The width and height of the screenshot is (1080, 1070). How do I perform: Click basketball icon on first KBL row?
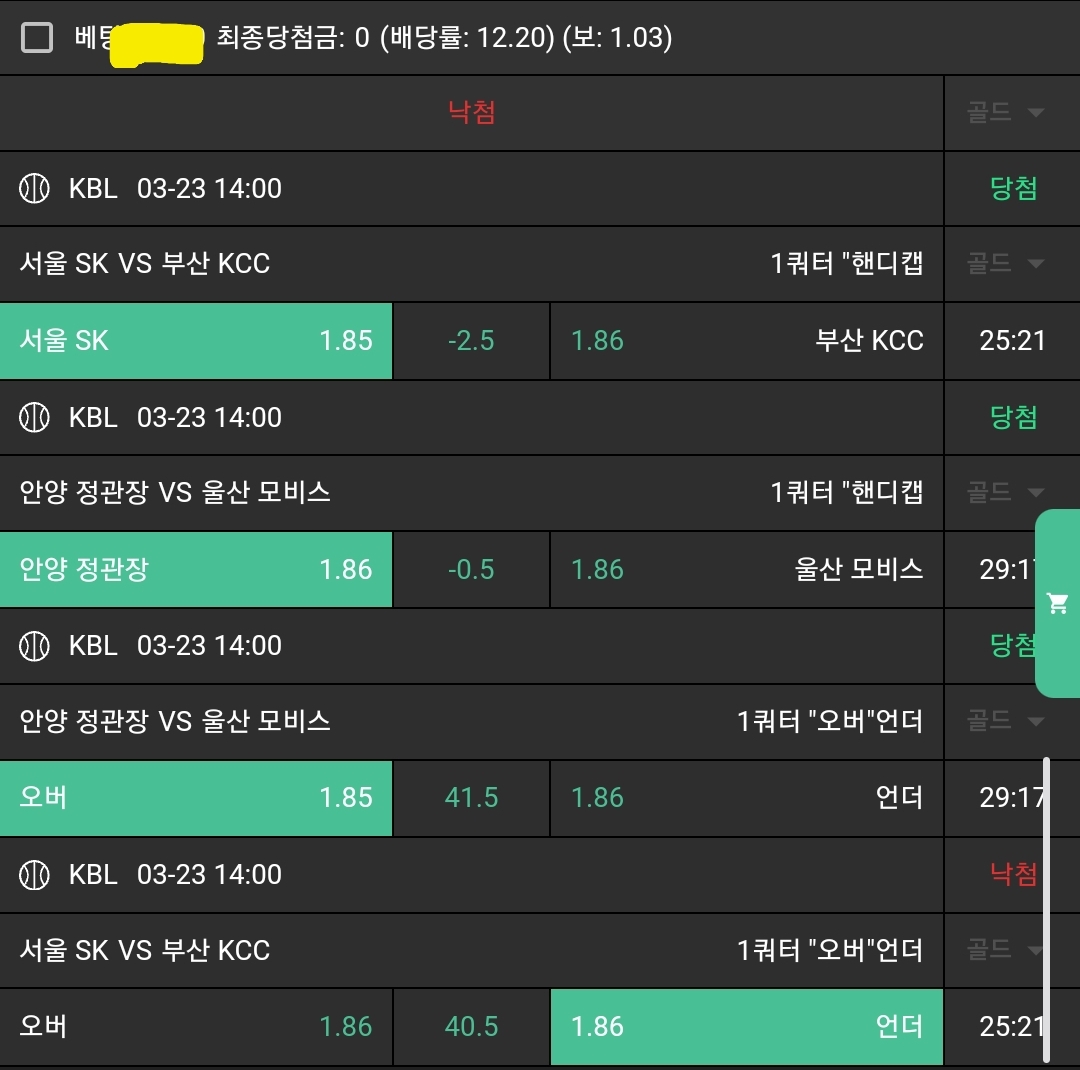click(35, 188)
